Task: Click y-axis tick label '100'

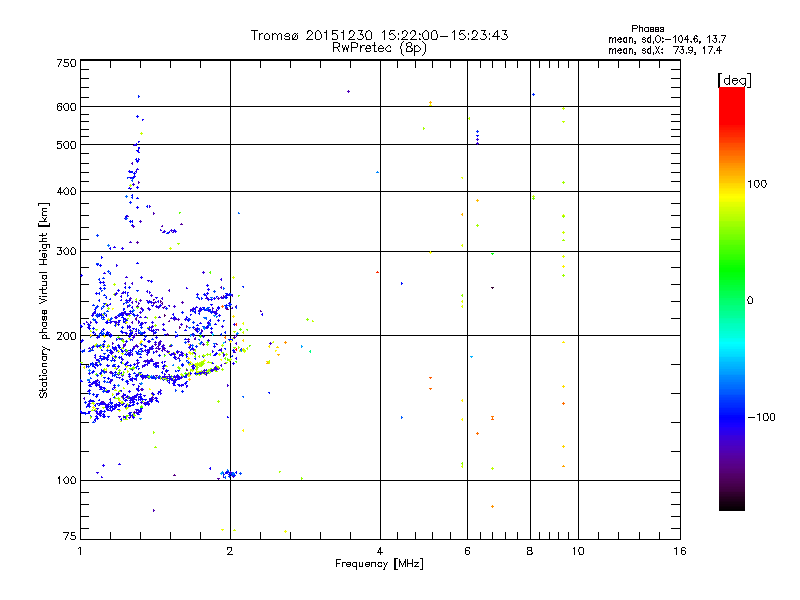Action: [x=66, y=481]
